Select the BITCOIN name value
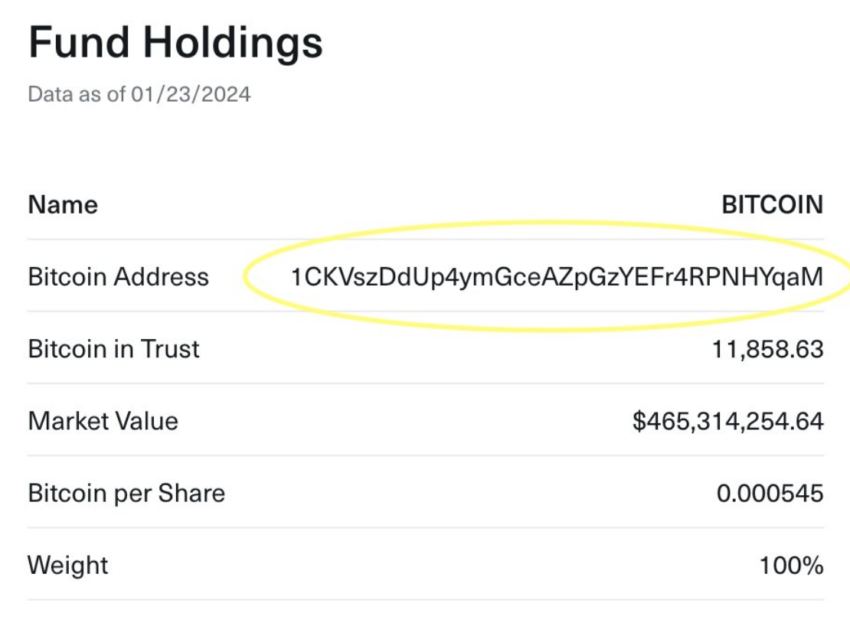 coord(772,205)
